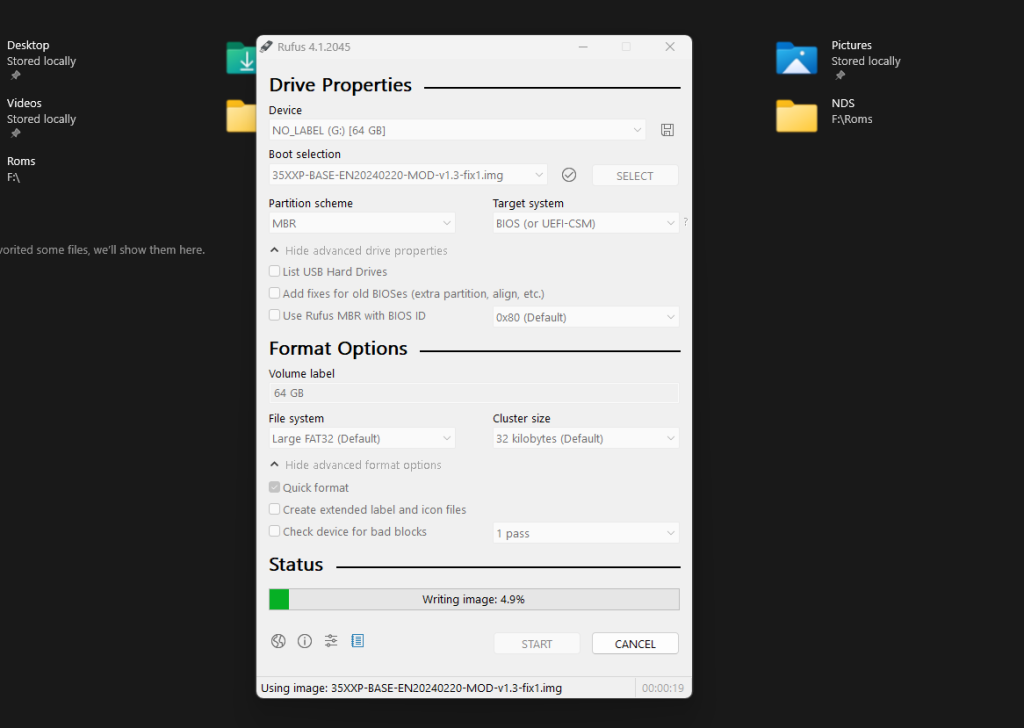Click the Volume label field
1024x728 pixels.
click(x=474, y=393)
